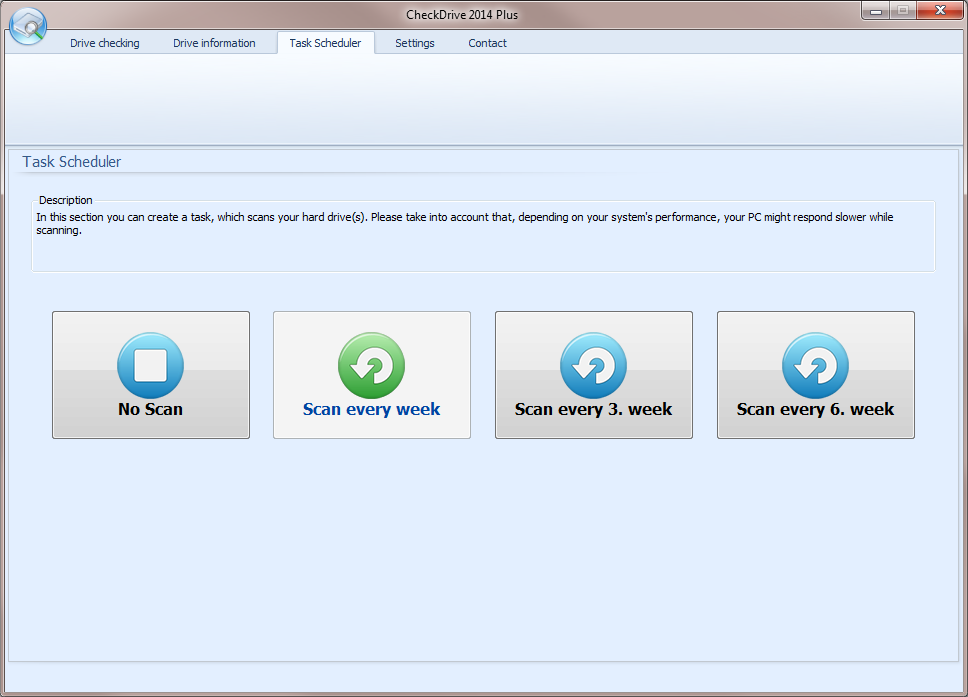Open the Drive checking tab
Screen dimensions: 968x697
pos(104,43)
